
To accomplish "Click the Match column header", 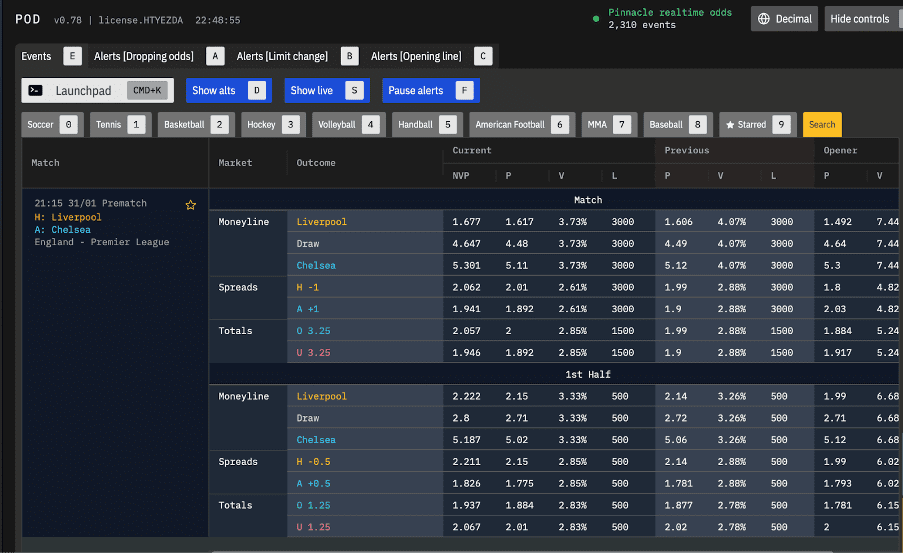I will (46, 163).
